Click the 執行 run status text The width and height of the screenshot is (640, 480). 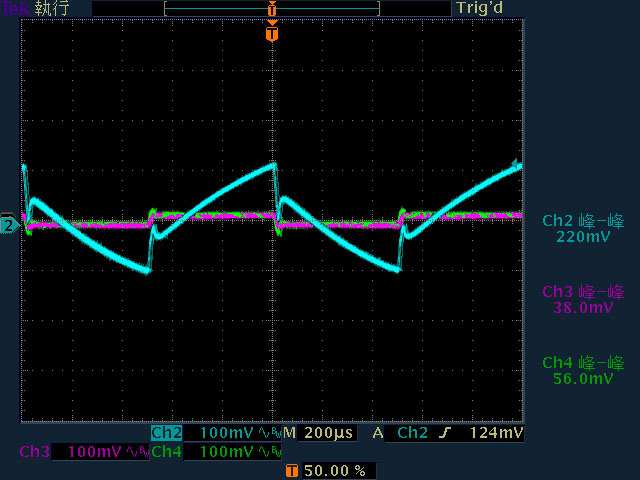[52, 8]
